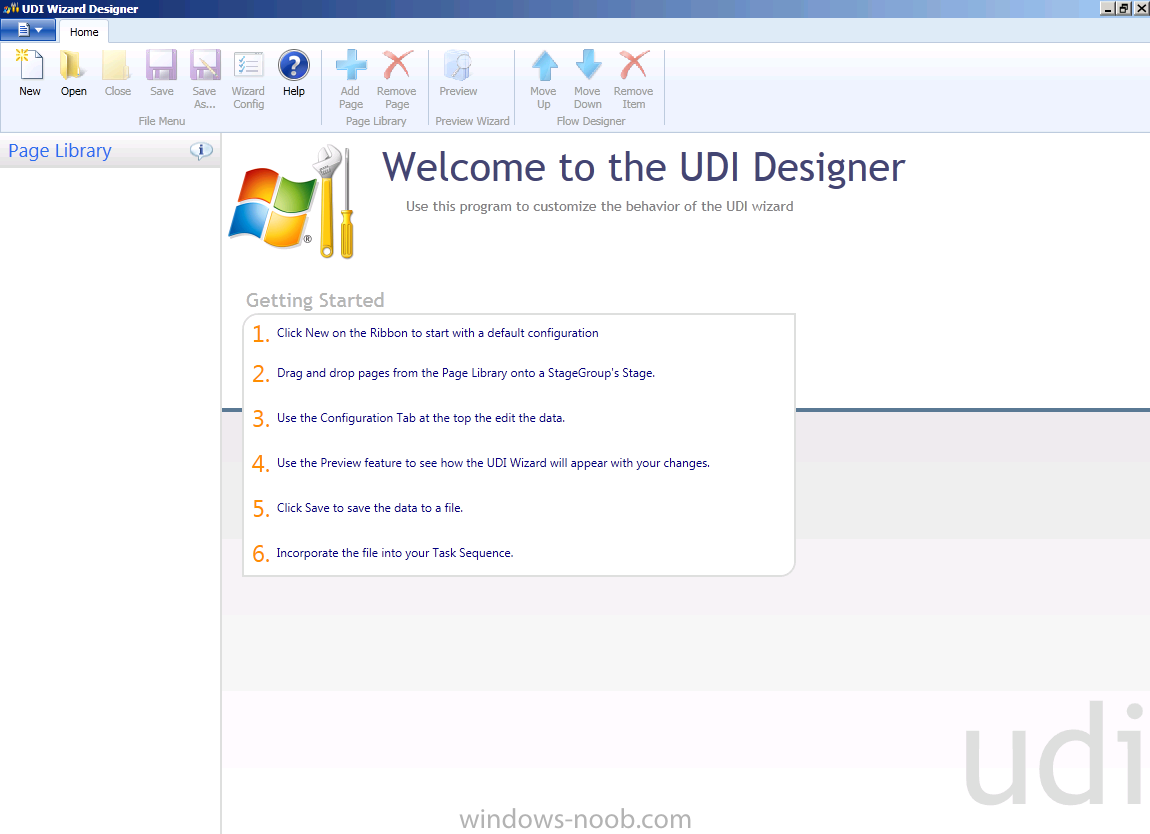Screen dimensions: 1150x834
Task: Click step 2 drag and drop pages text
Action: pyautogui.click(x=466, y=373)
